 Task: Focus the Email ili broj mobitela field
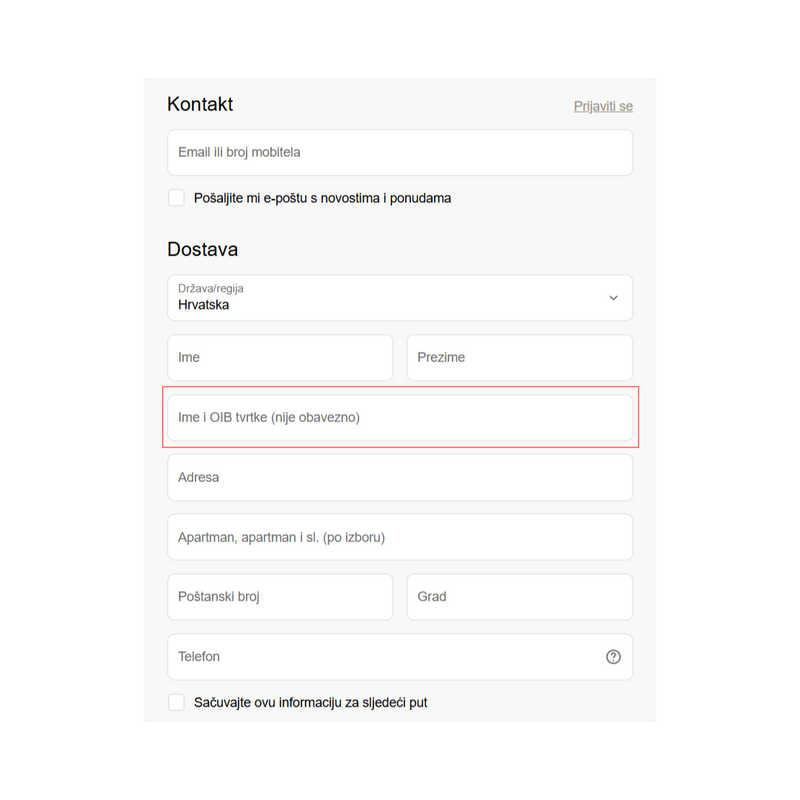(x=400, y=153)
